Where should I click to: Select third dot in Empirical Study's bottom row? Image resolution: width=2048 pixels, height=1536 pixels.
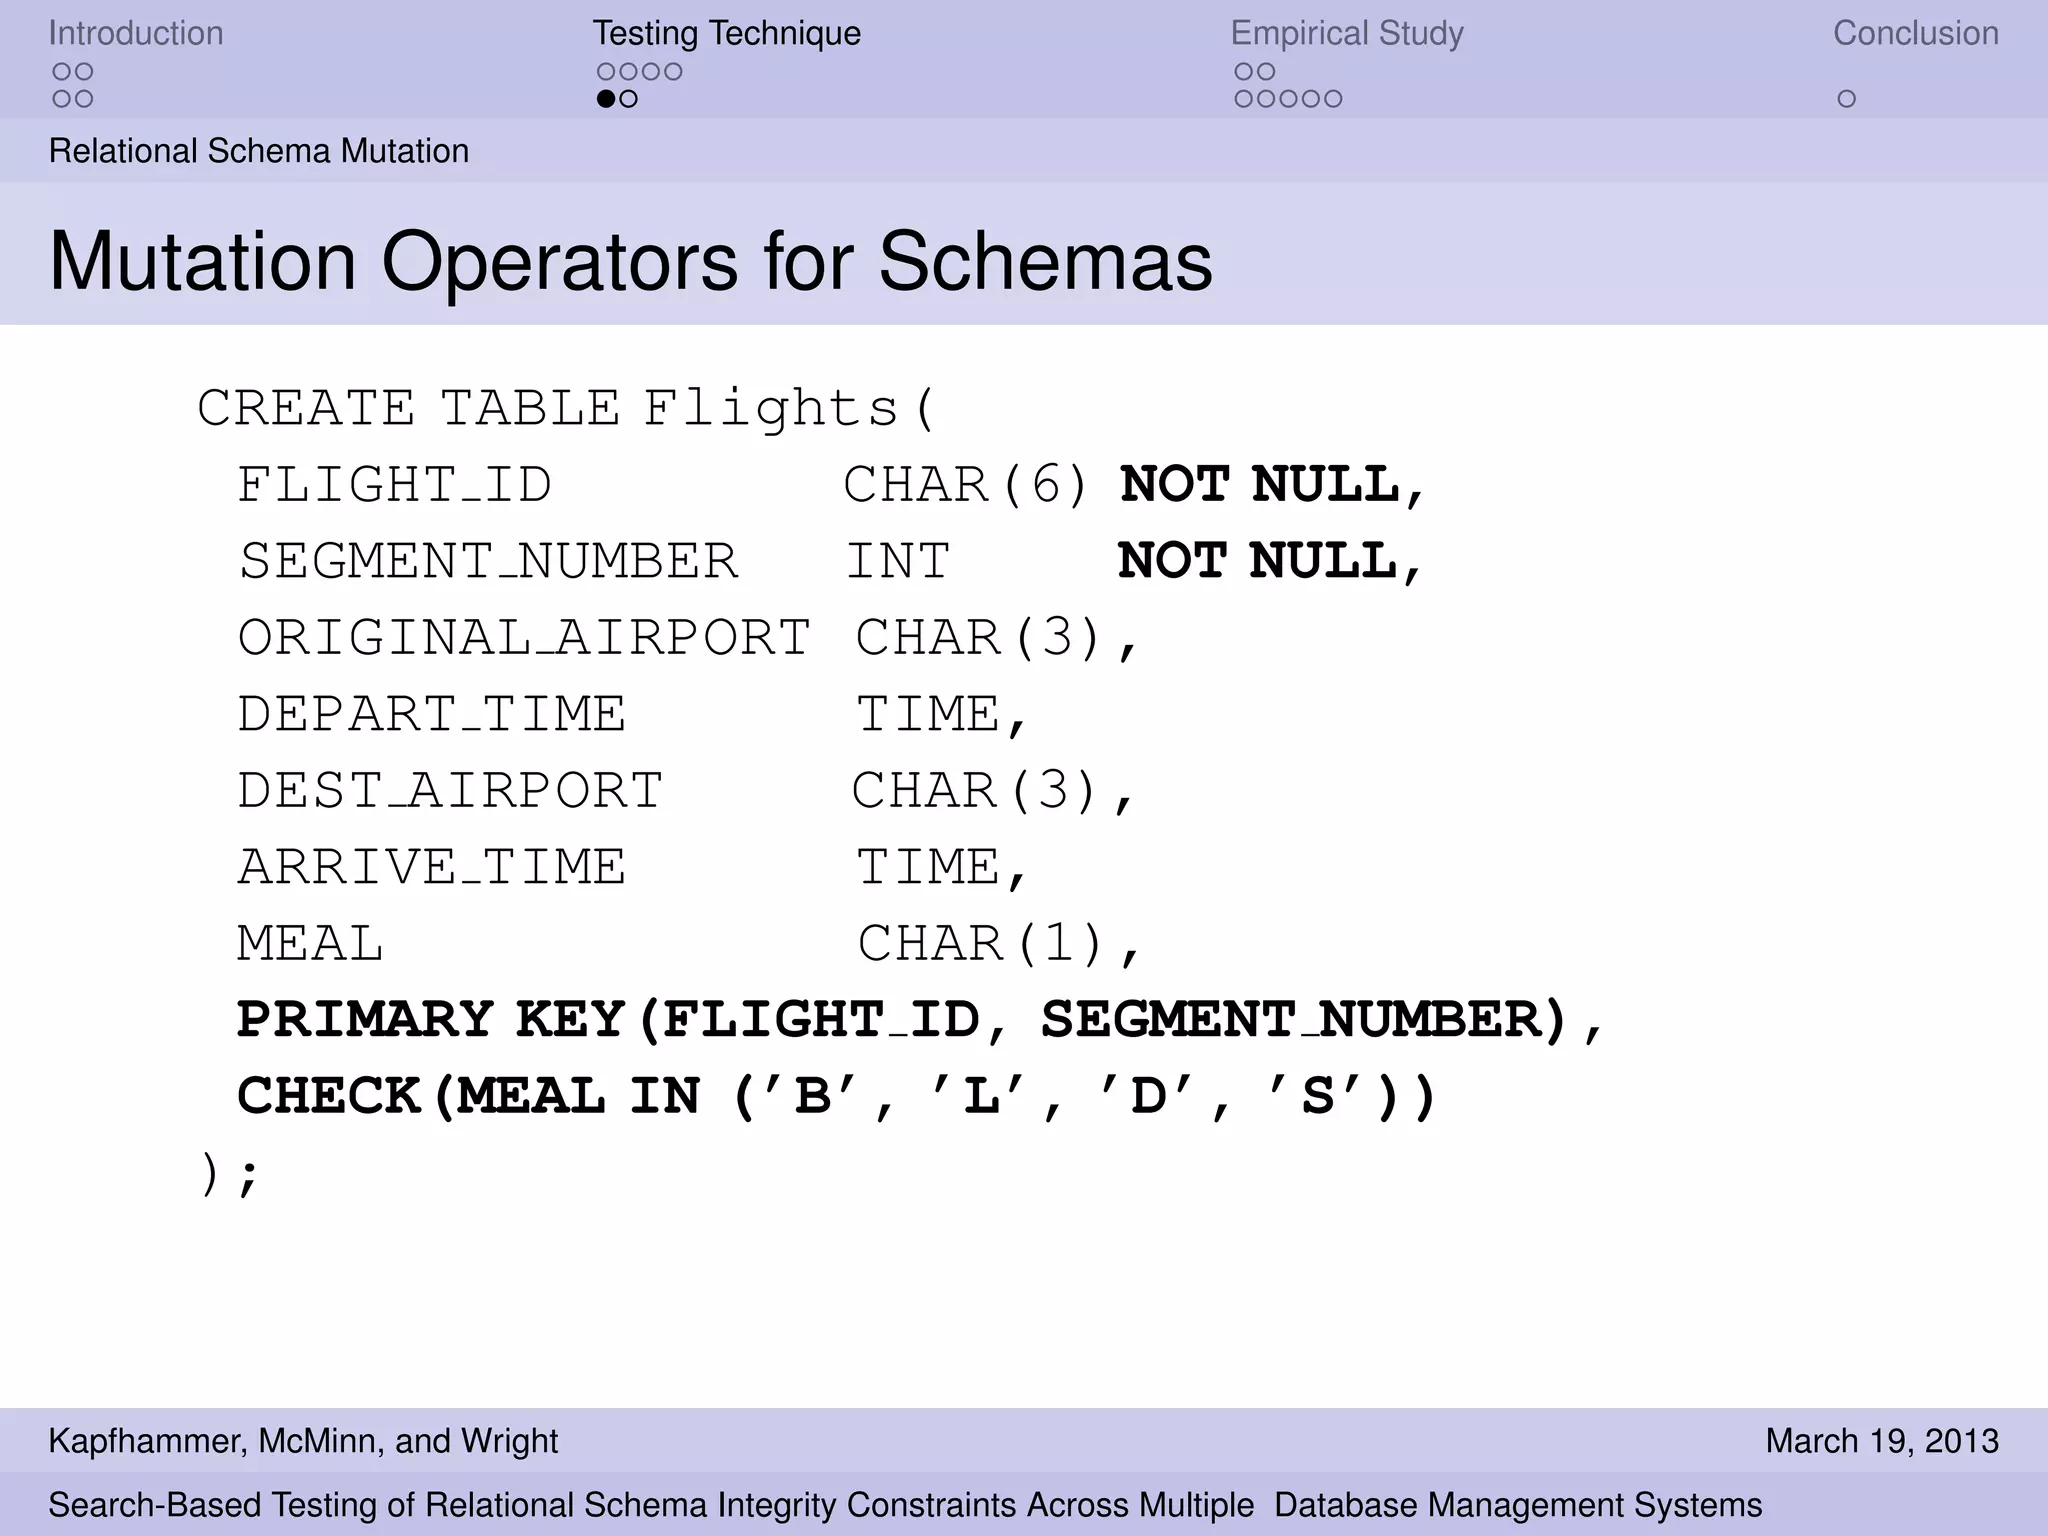pyautogui.click(x=1288, y=99)
